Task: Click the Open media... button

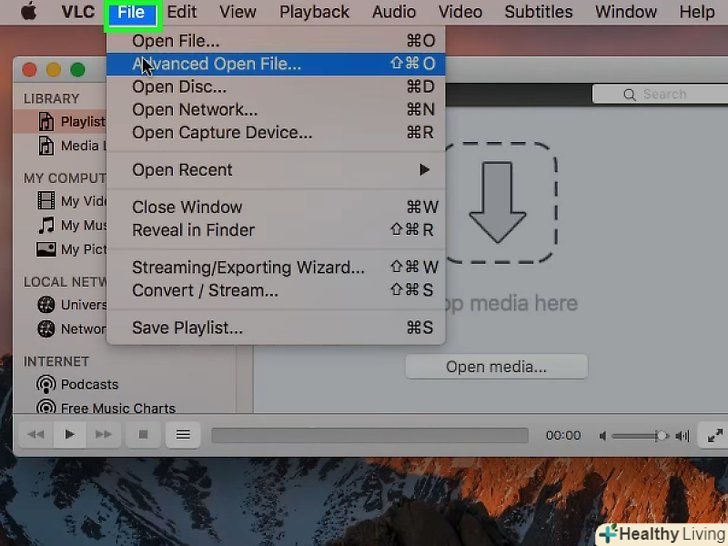Action: coord(496,367)
